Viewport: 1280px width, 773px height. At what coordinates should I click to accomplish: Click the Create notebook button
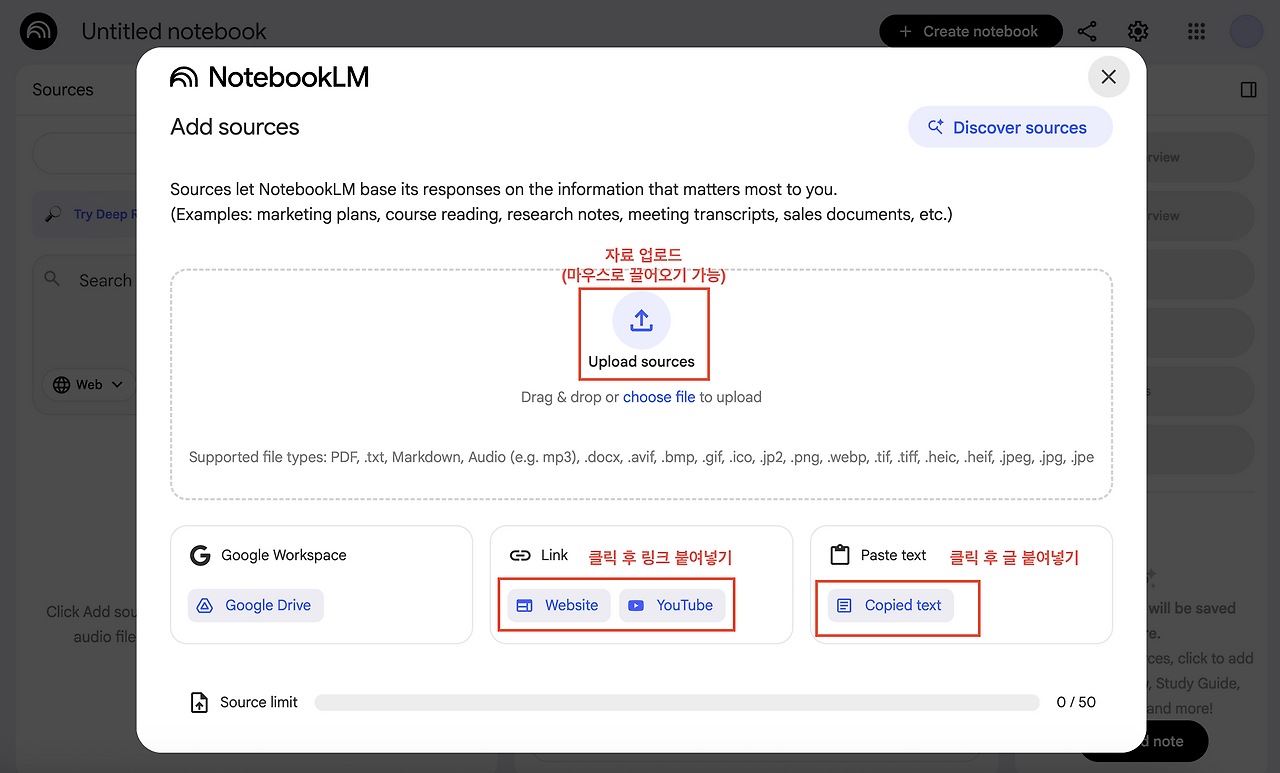pos(971,31)
